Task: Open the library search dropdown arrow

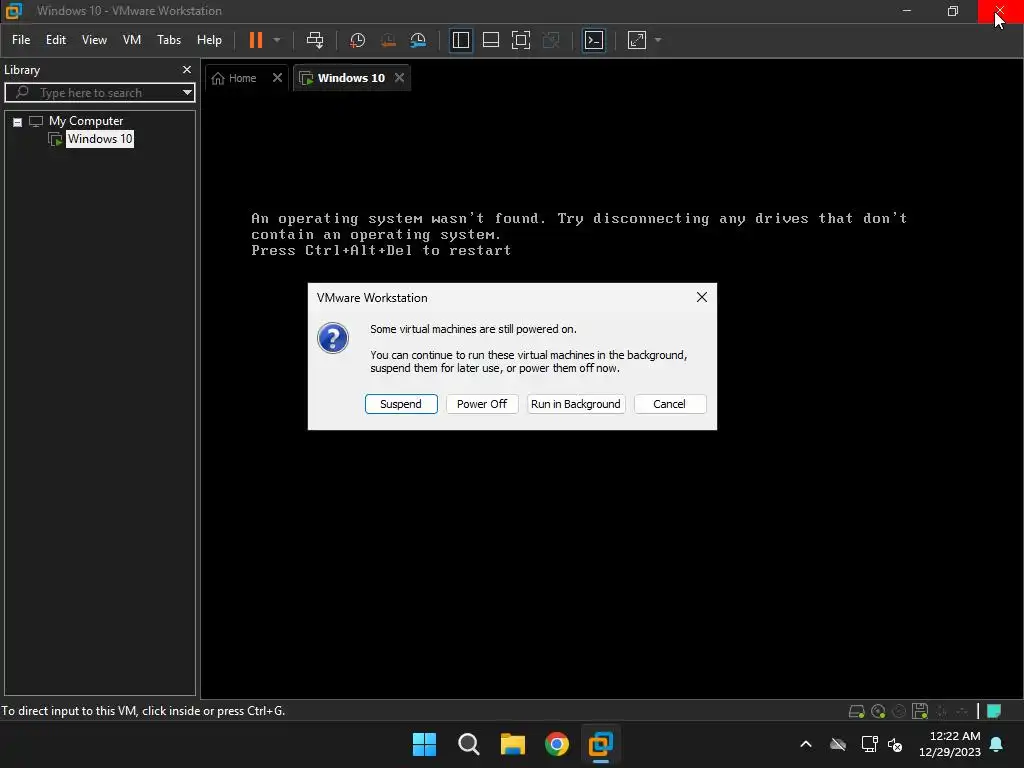Action: [x=187, y=93]
